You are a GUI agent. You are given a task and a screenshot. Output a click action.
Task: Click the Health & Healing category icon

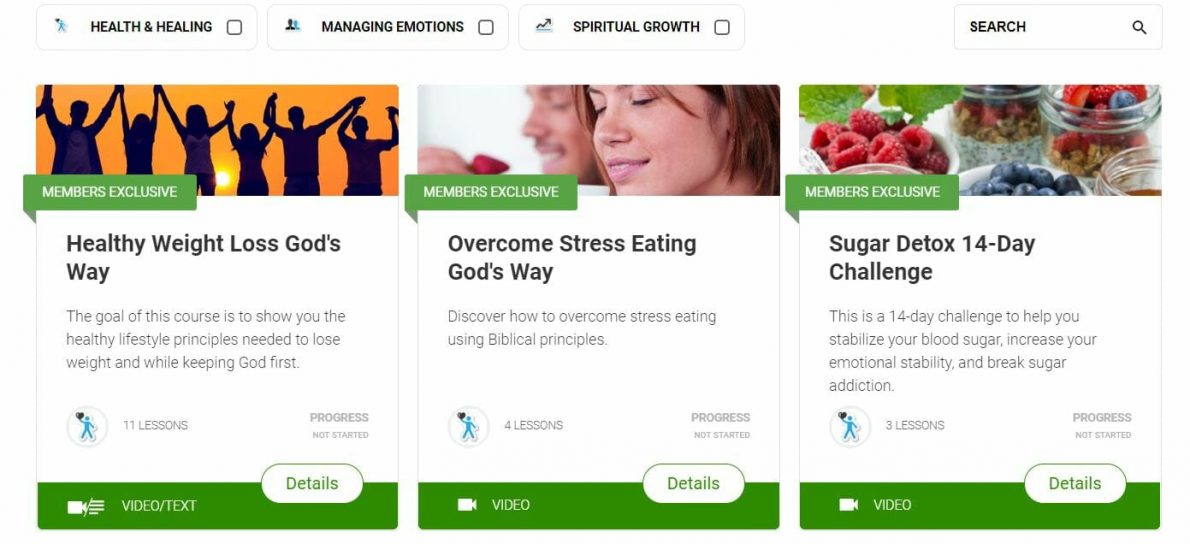[x=61, y=26]
